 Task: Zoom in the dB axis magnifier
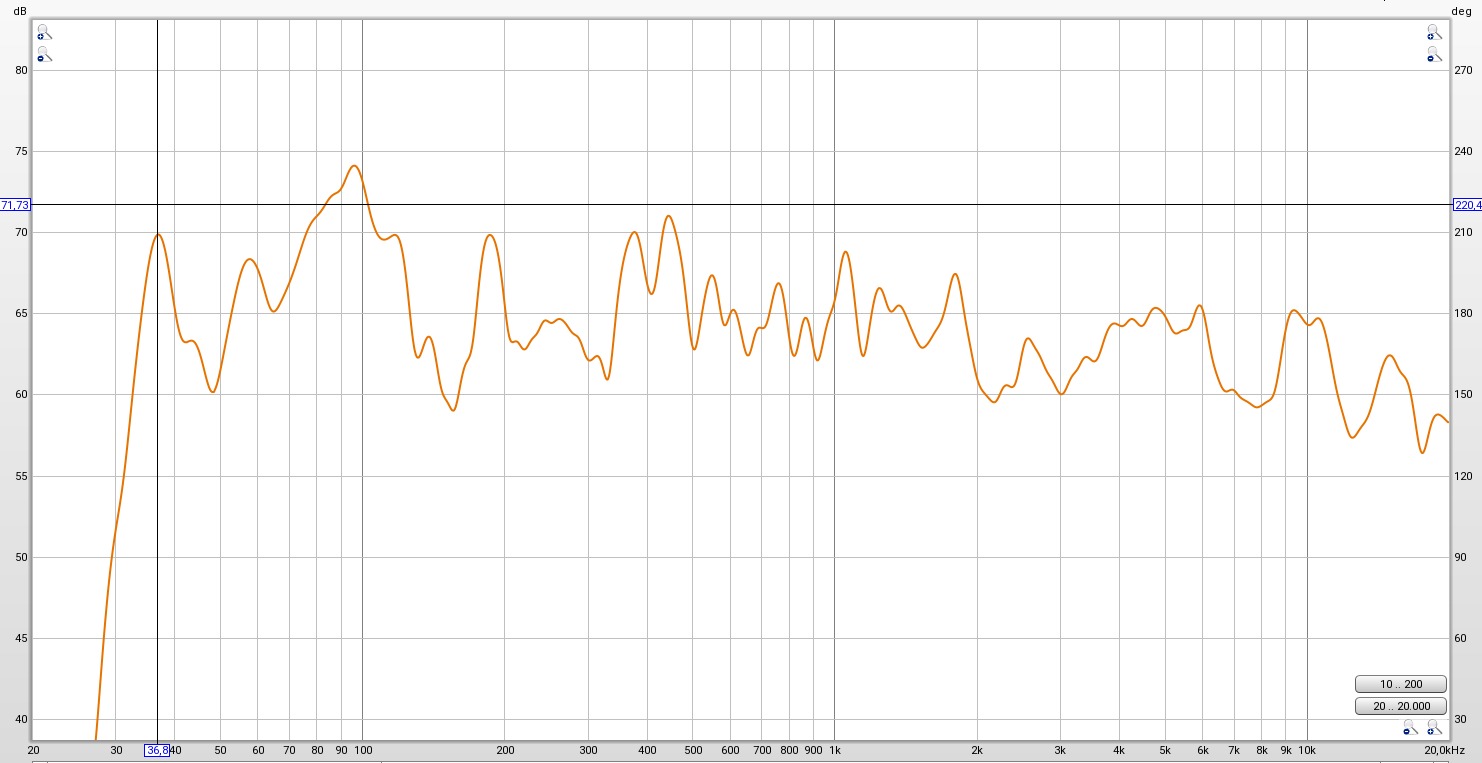[x=43, y=33]
